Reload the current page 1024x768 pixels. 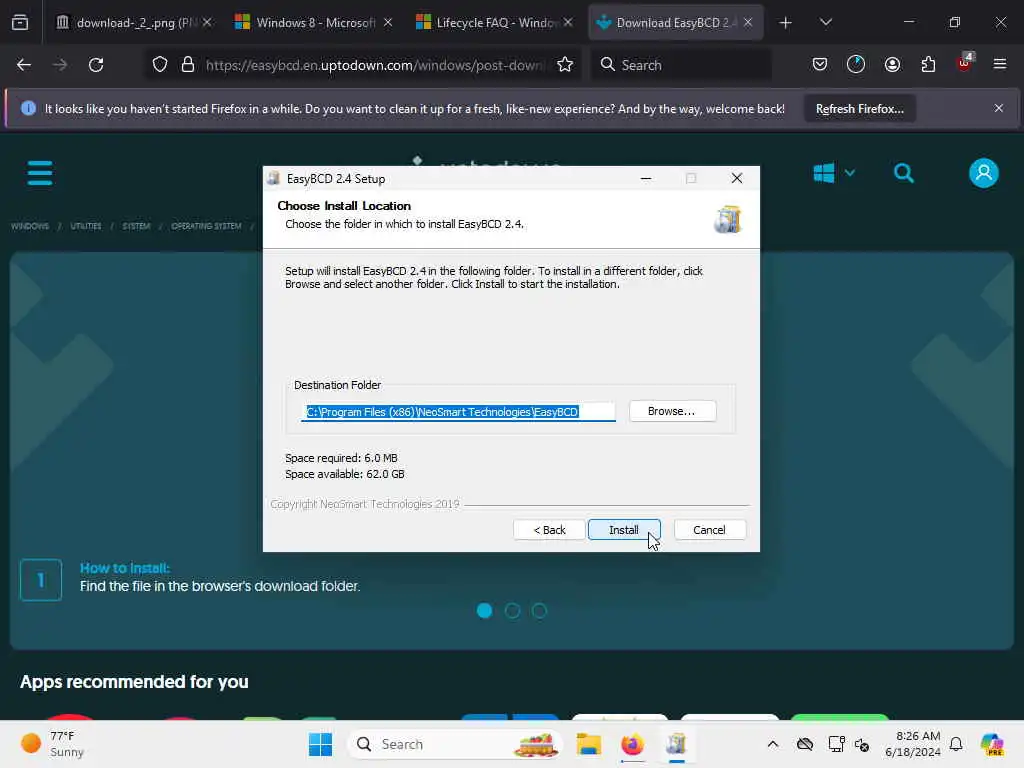click(96, 65)
